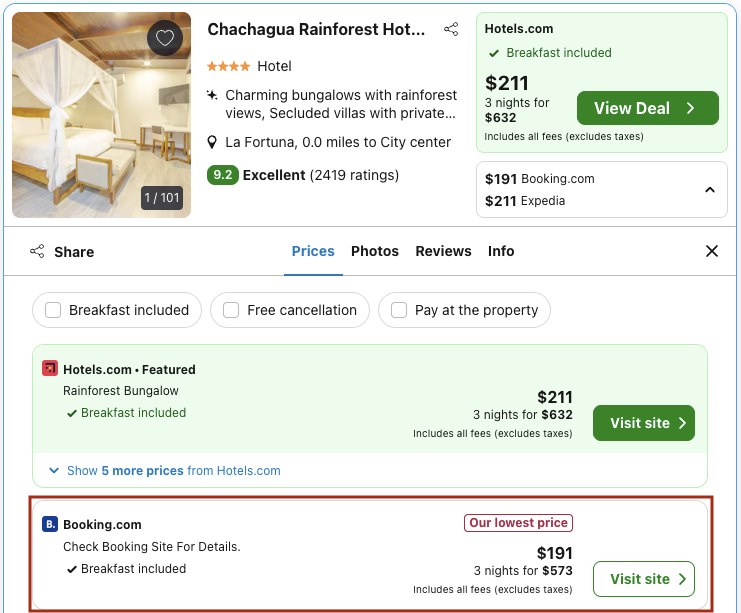Screen dimensions: 741x613
Task: Visit site for Hotels.com Rainforest Bungalow
Action: tap(643, 423)
